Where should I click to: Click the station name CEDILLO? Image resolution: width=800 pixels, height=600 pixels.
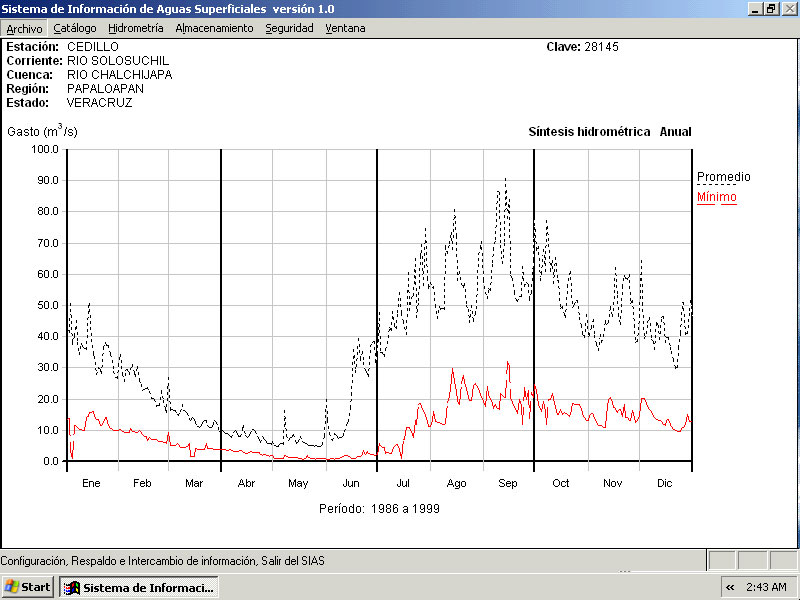pos(92,47)
